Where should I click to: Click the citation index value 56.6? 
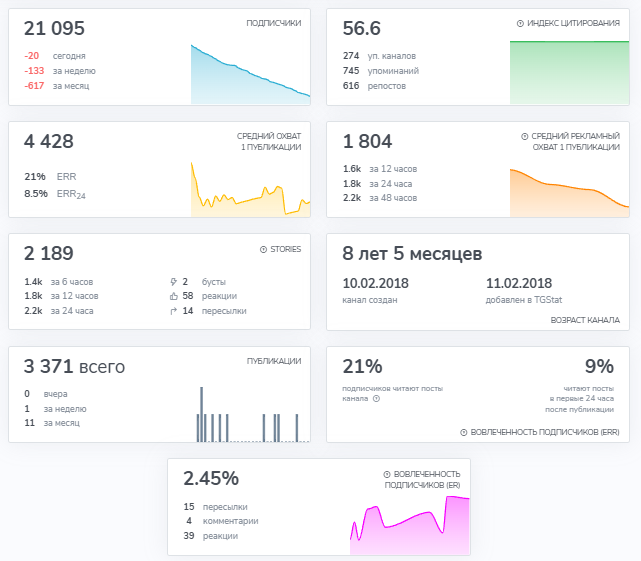(x=361, y=29)
